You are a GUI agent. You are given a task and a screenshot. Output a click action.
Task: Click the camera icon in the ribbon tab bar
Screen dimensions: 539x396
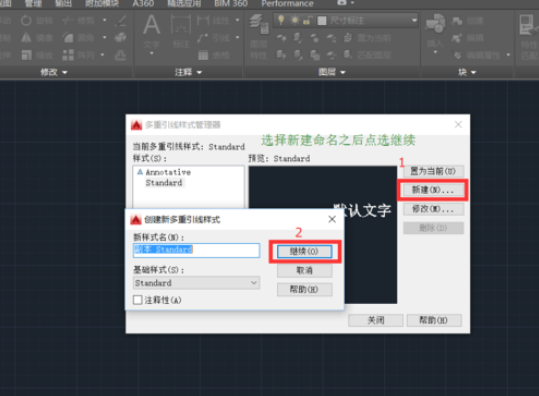click(342, 3)
